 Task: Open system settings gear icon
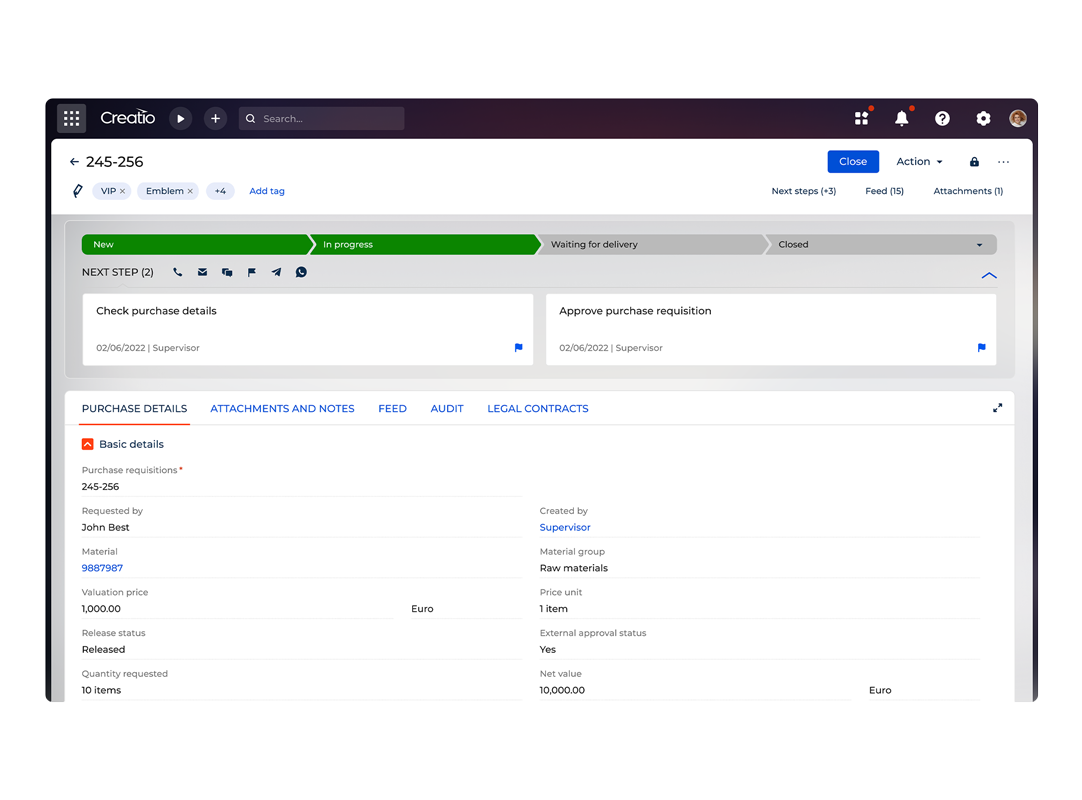983,118
